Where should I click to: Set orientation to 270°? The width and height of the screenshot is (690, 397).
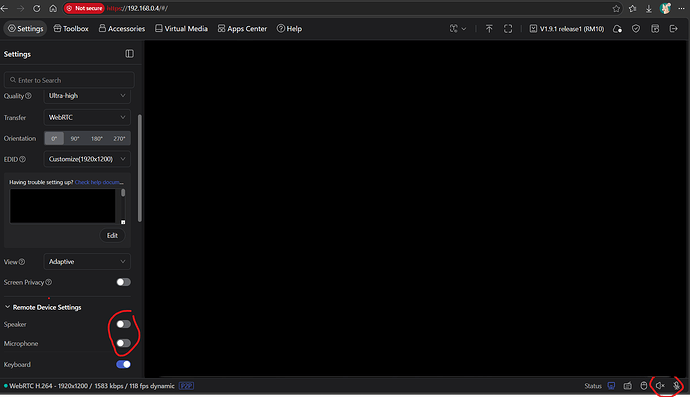tap(119, 138)
